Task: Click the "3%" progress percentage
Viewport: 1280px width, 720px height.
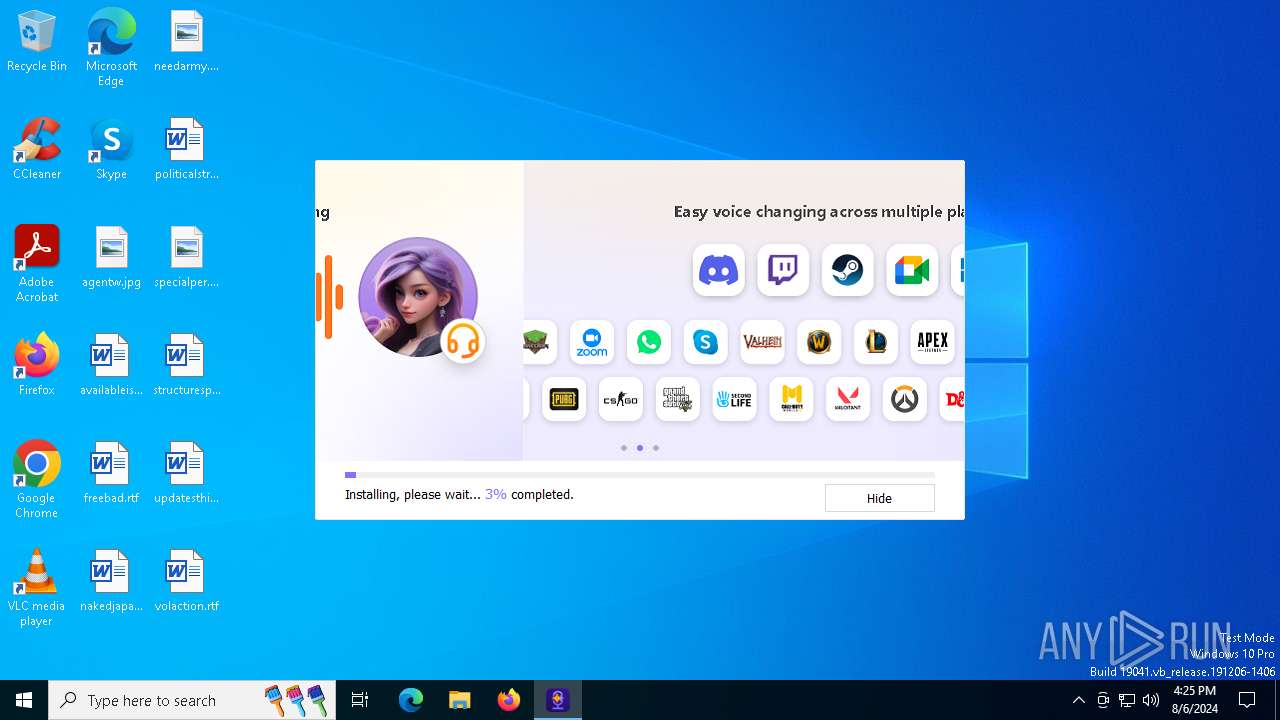Action: (x=496, y=495)
